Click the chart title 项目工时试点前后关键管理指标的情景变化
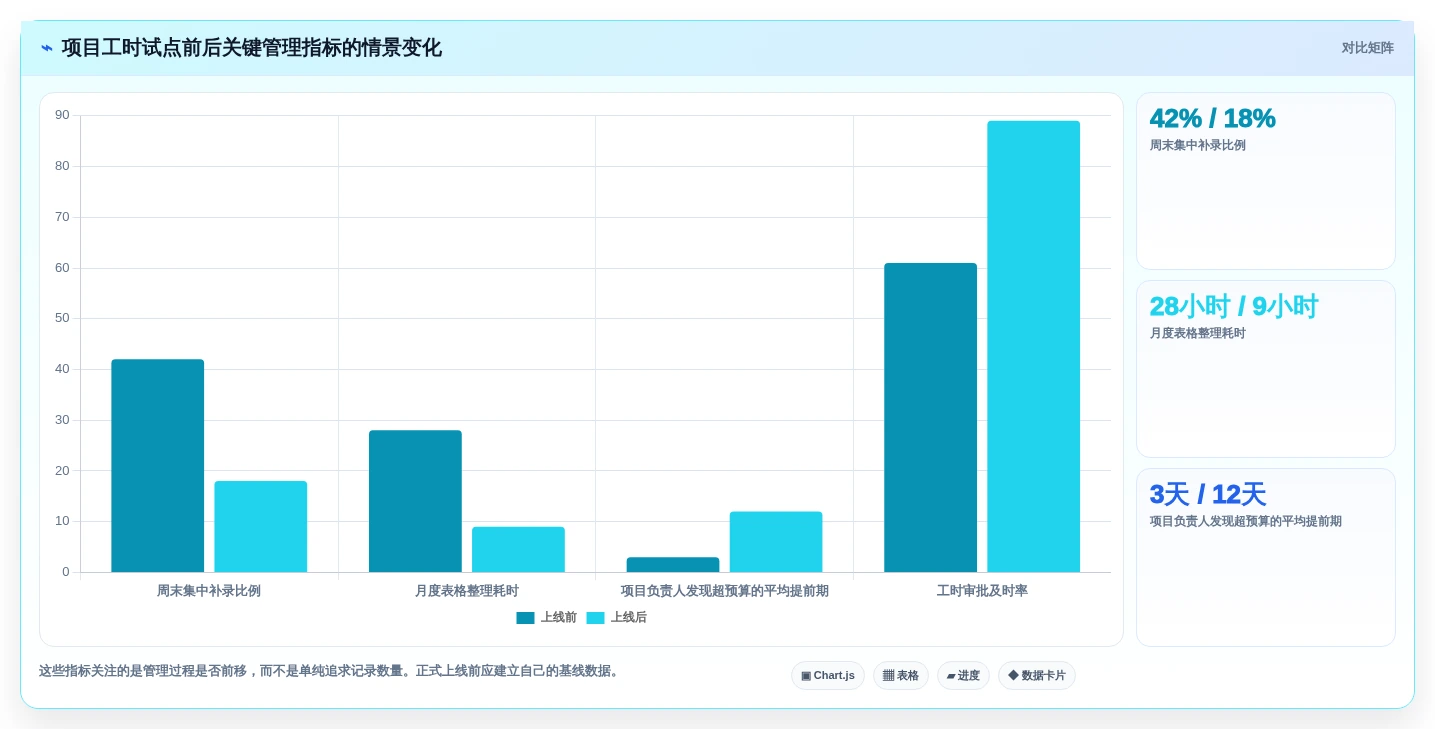 pos(252,48)
